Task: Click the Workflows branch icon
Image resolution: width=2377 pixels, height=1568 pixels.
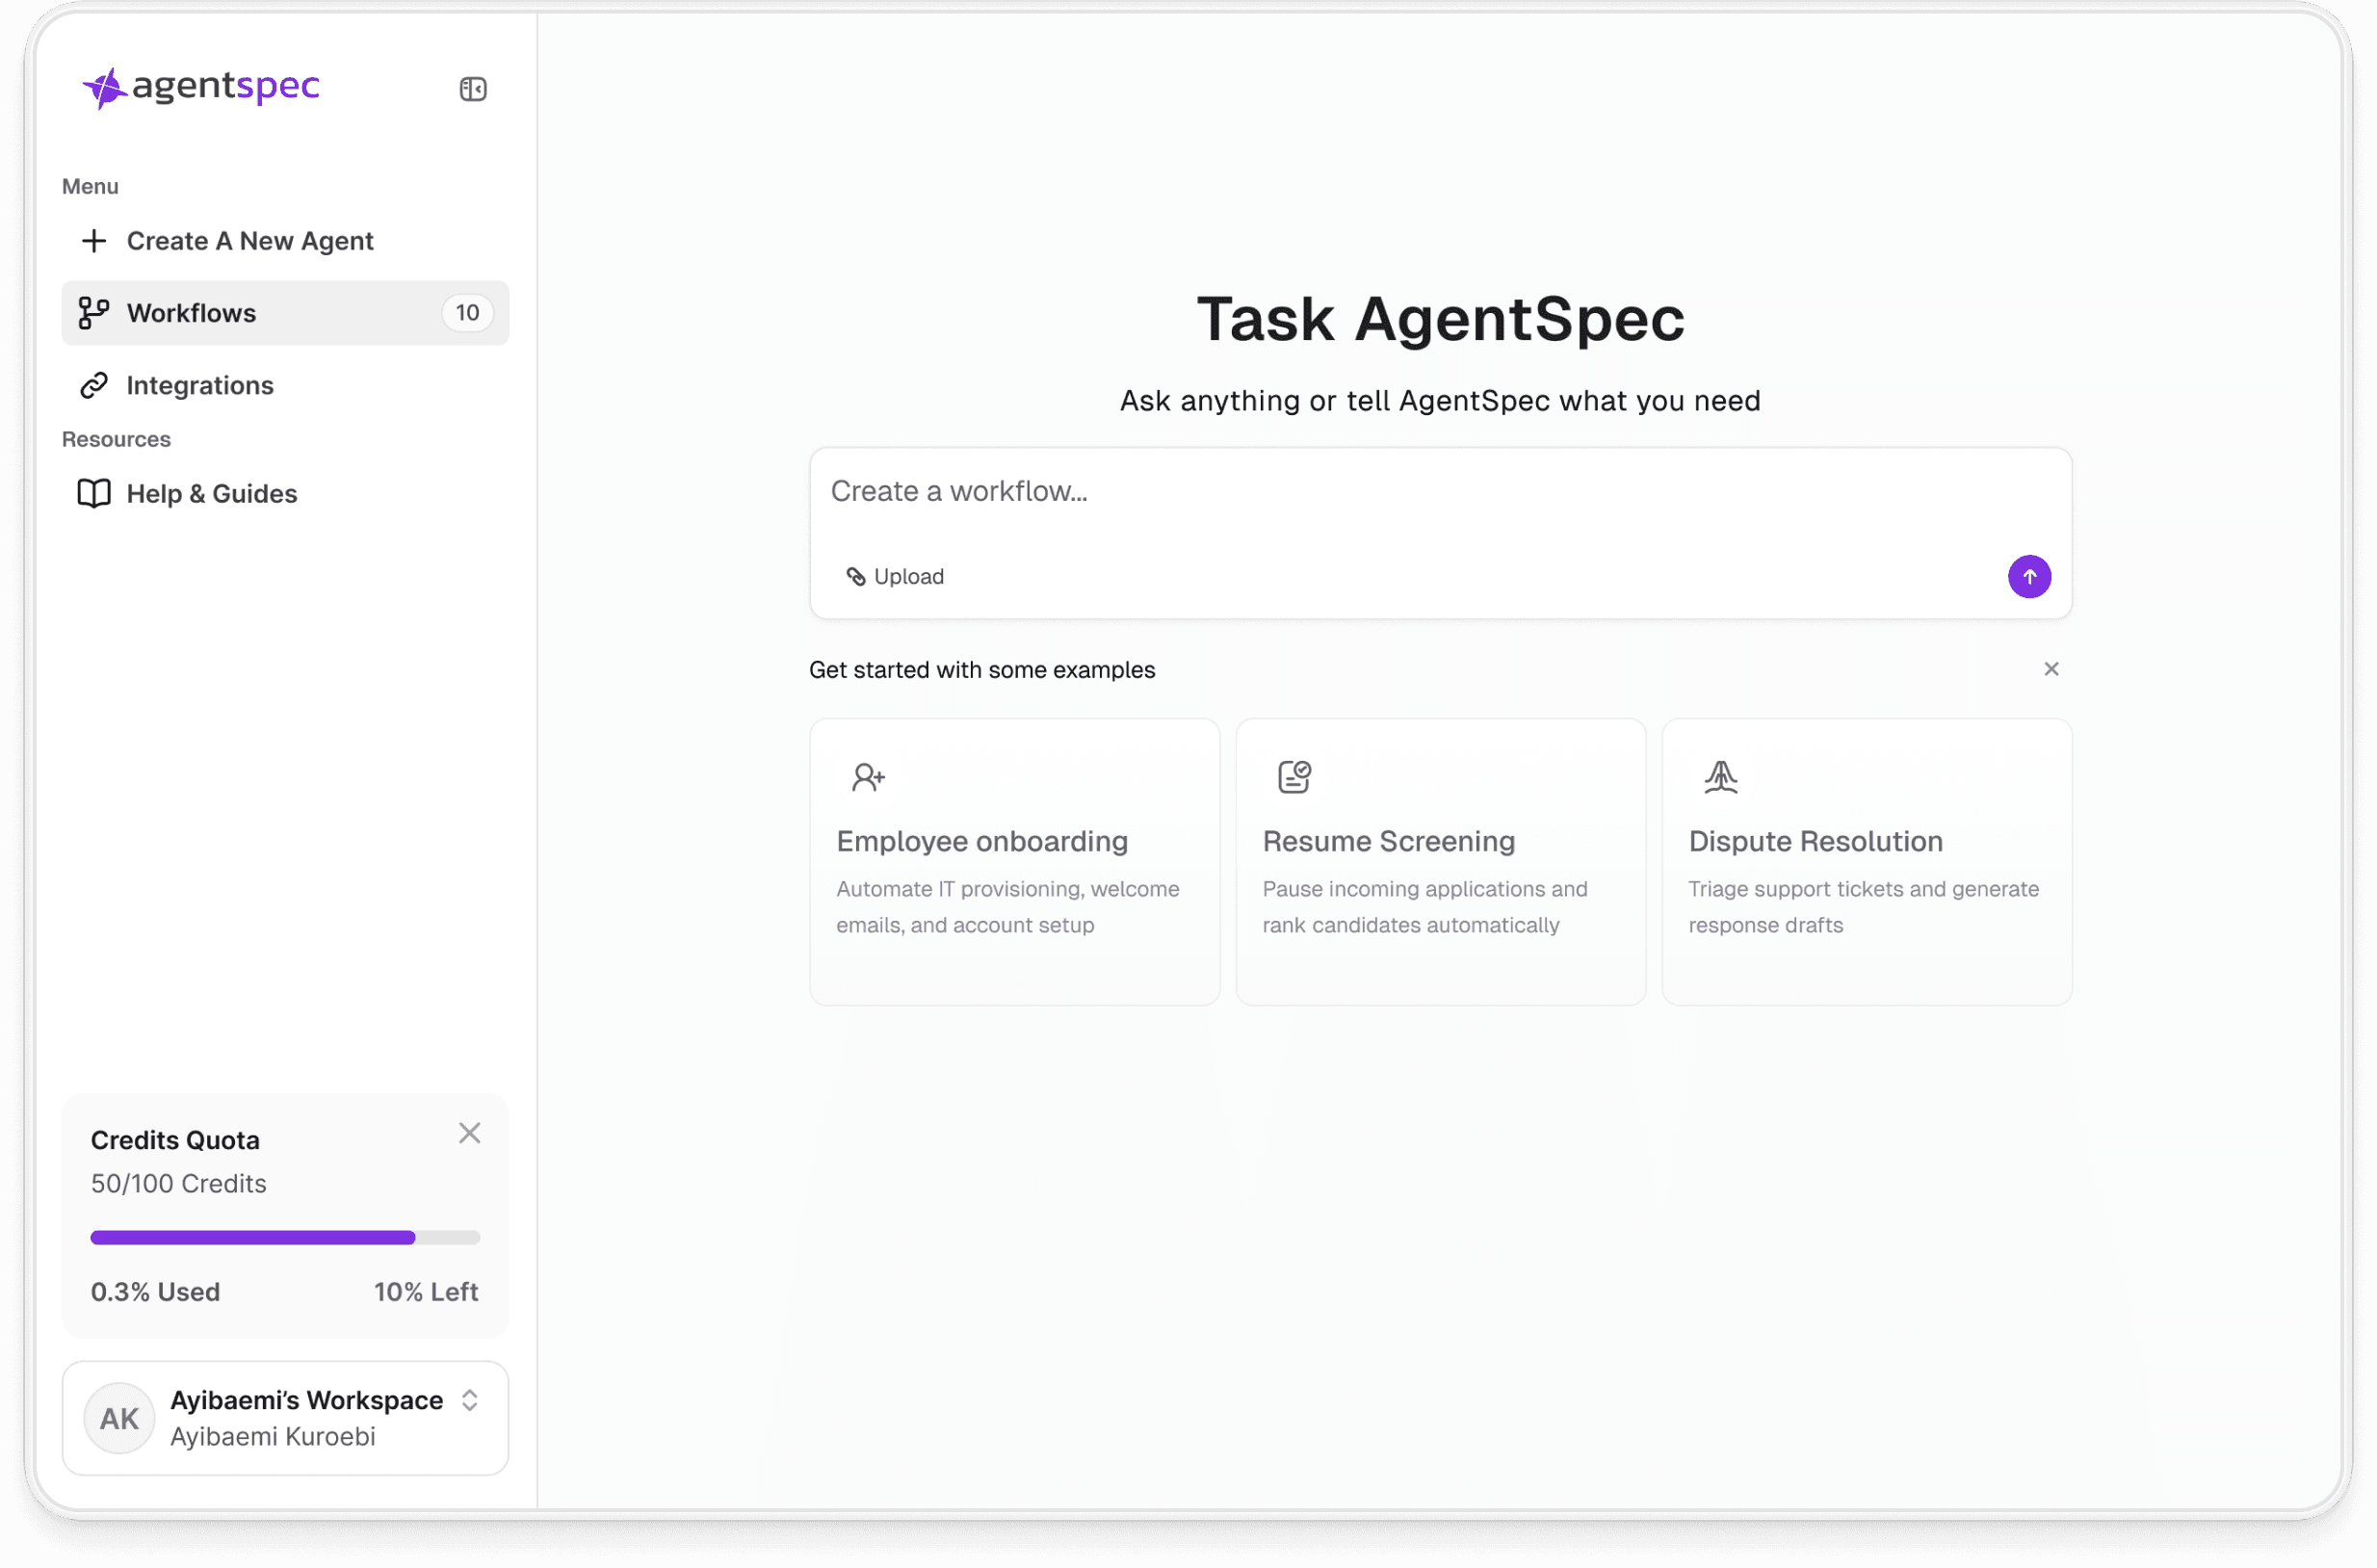Action: [x=94, y=313]
